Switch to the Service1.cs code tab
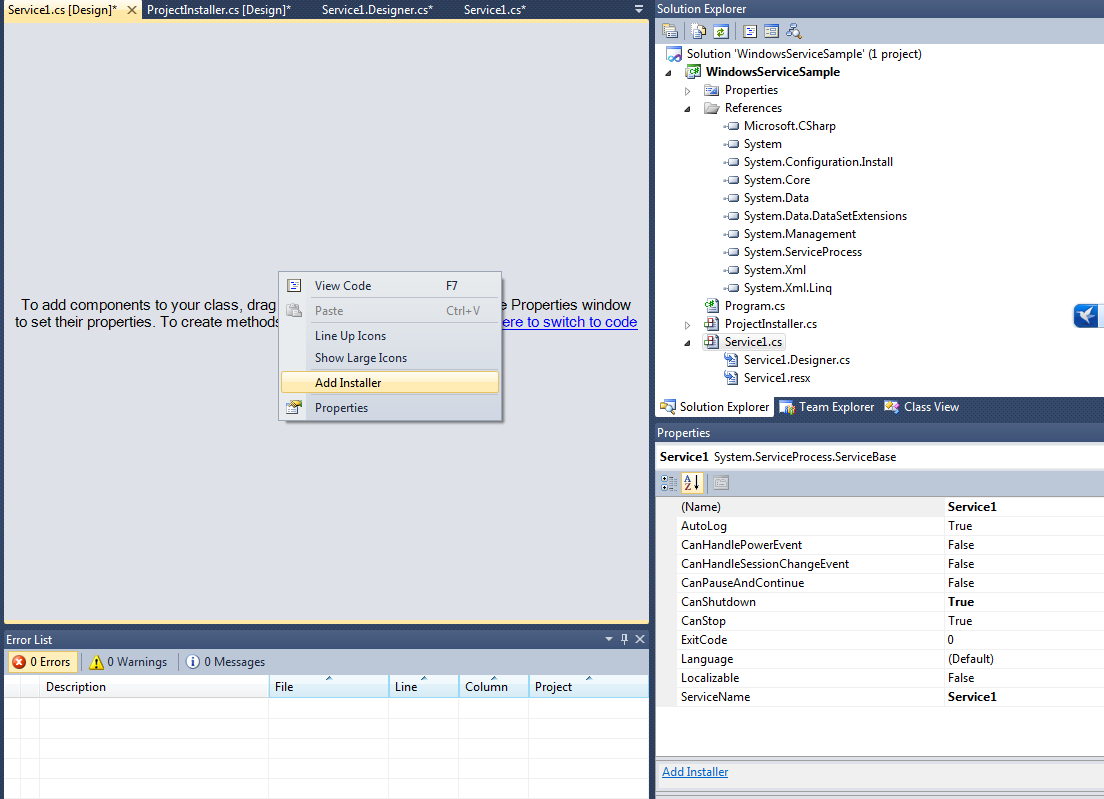The width and height of the screenshot is (1104, 799). pyautogui.click(x=495, y=10)
